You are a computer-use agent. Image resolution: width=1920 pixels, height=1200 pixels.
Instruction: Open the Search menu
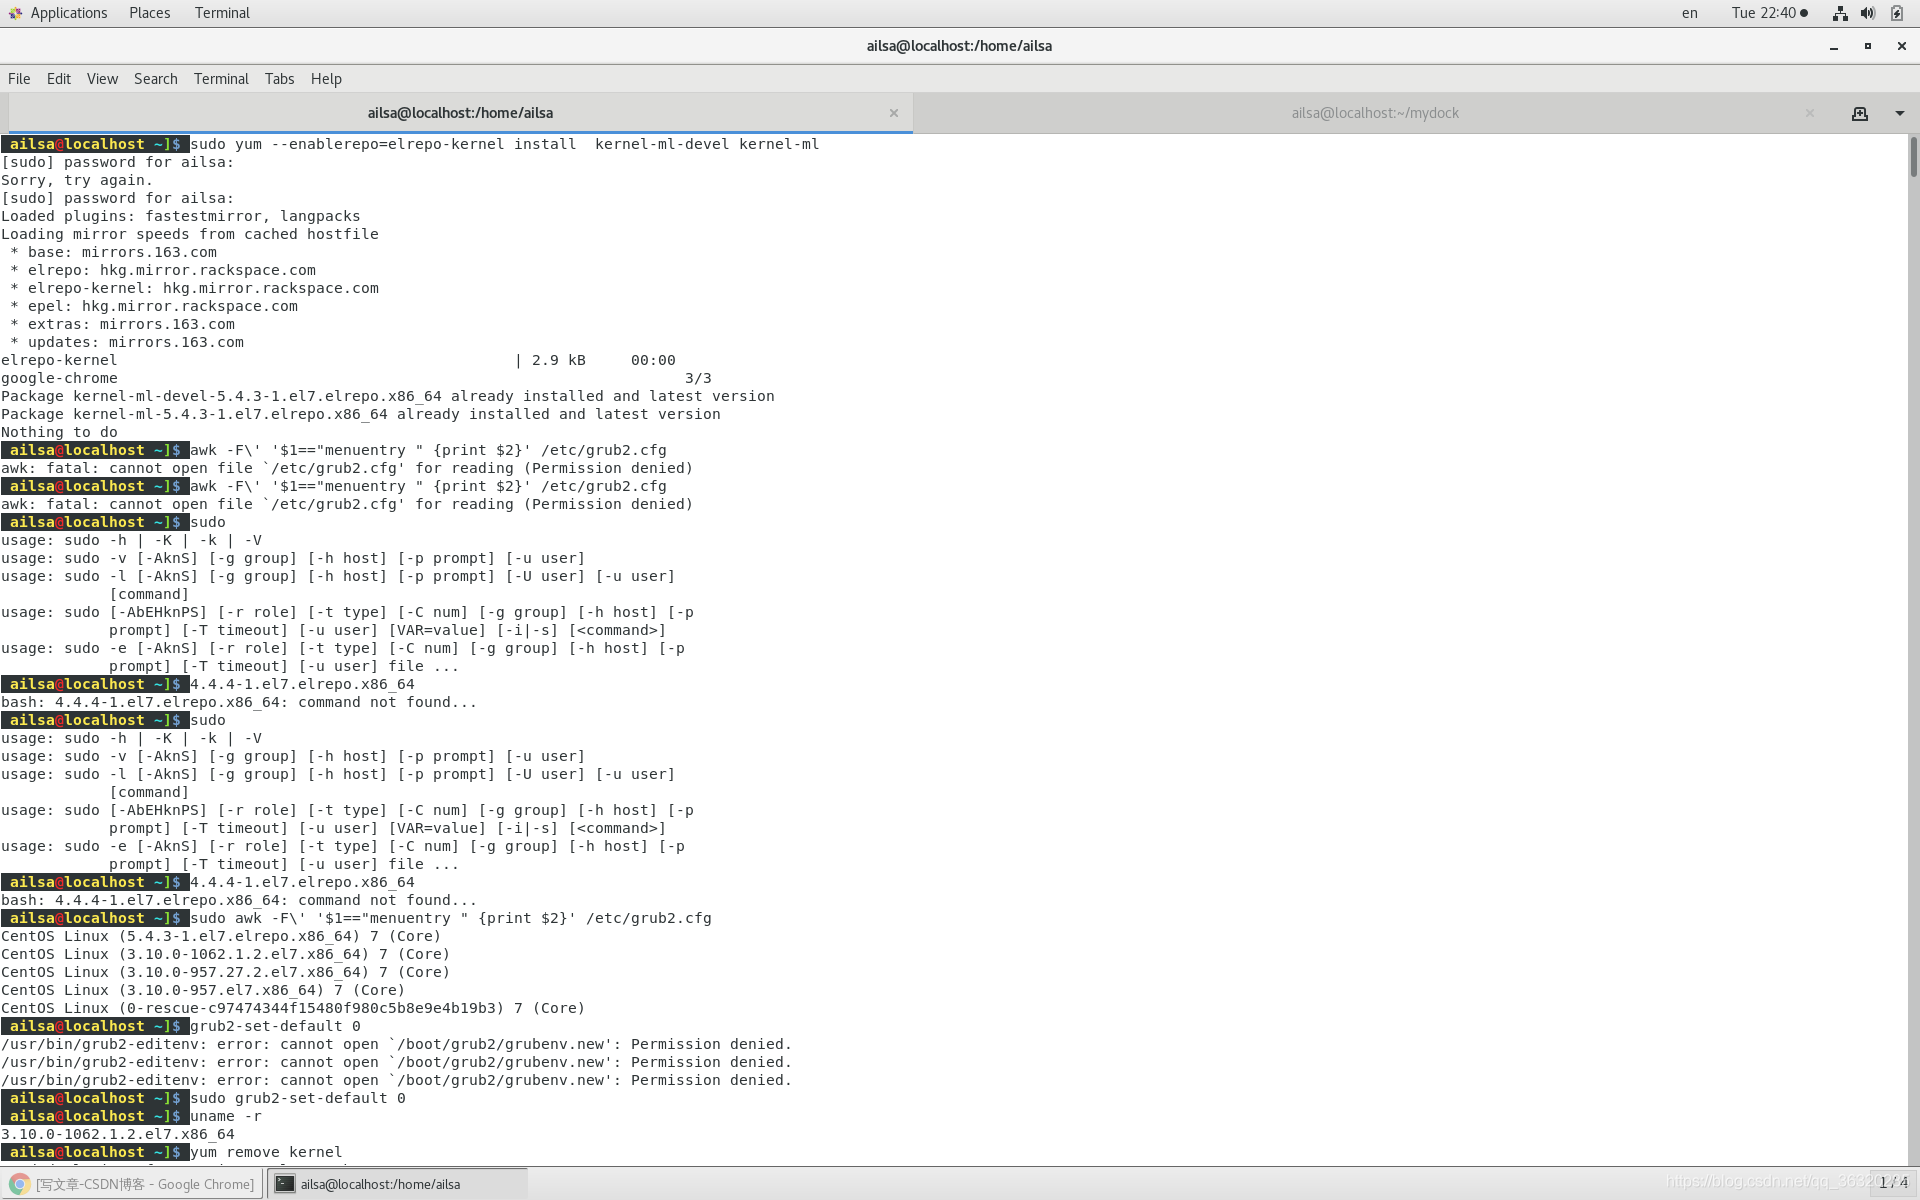point(155,79)
